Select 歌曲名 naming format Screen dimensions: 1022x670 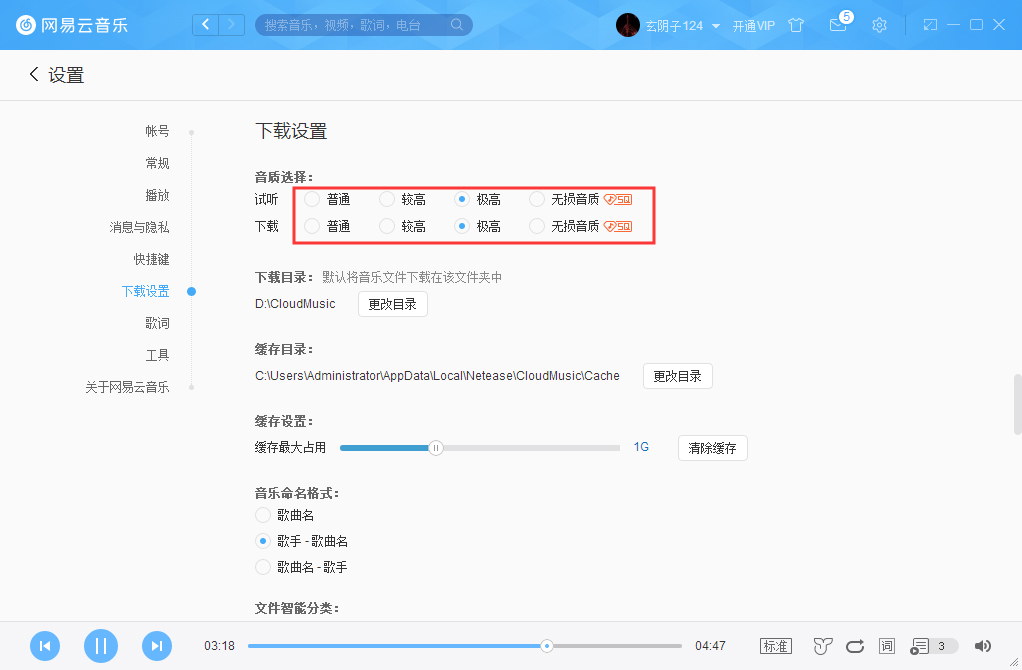(261, 514)
